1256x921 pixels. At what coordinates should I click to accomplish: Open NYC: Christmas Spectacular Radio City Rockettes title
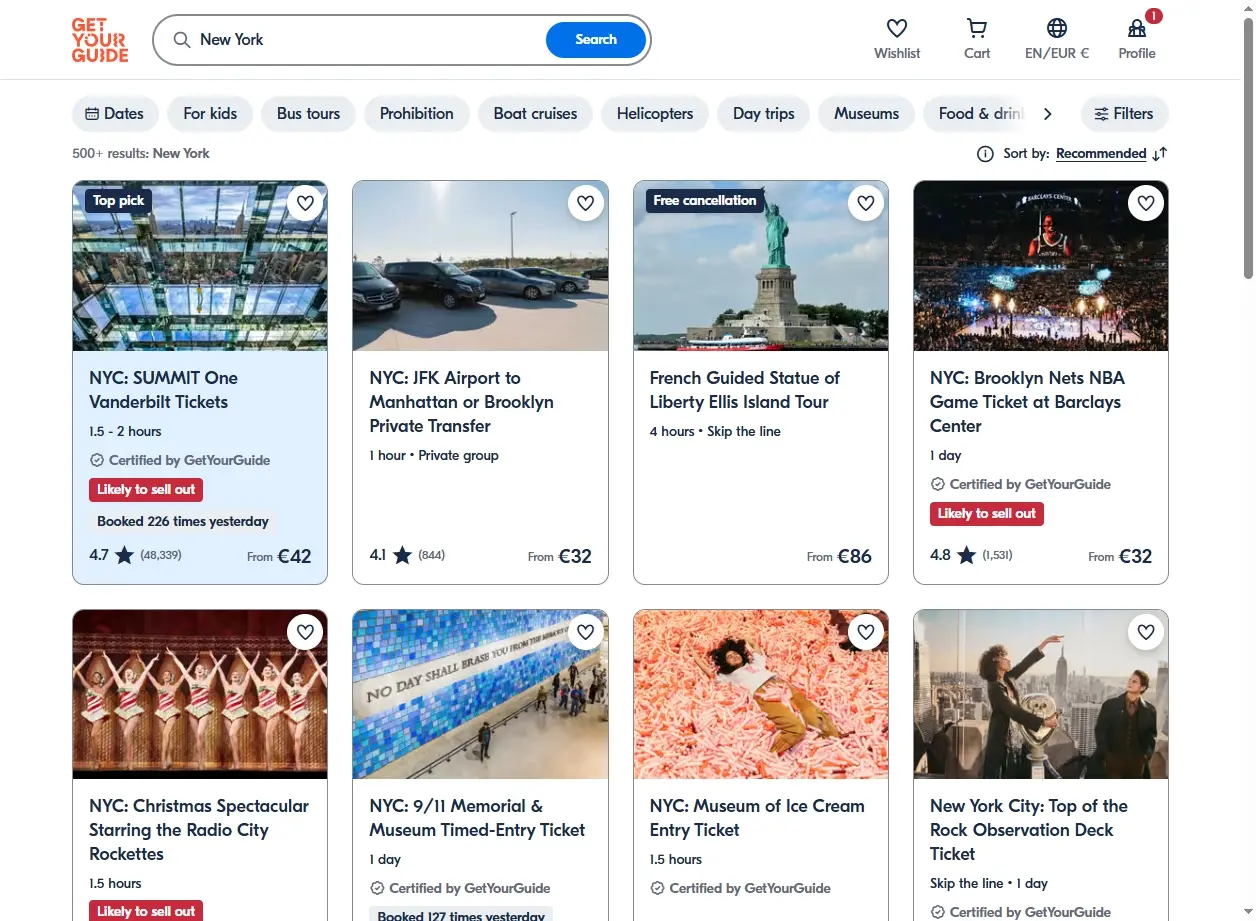point(199,830)
